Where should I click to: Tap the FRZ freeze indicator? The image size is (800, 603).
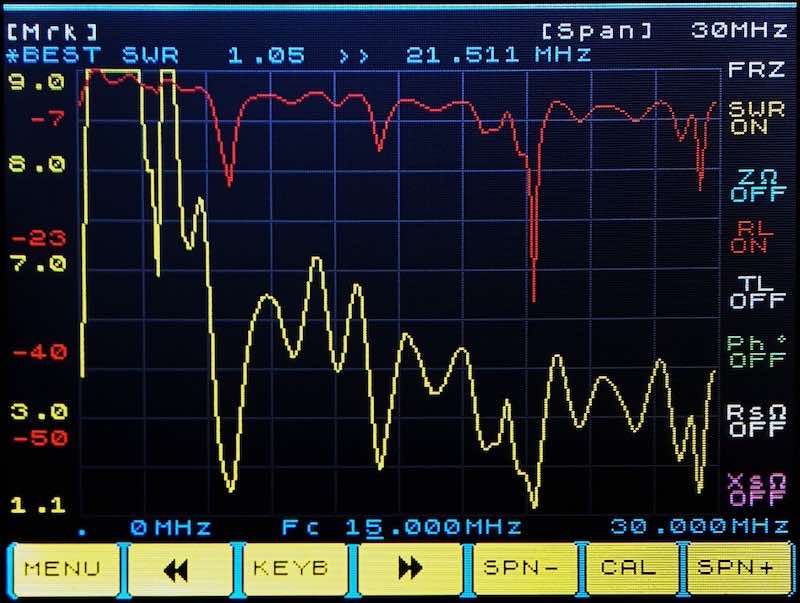[750, 71]
